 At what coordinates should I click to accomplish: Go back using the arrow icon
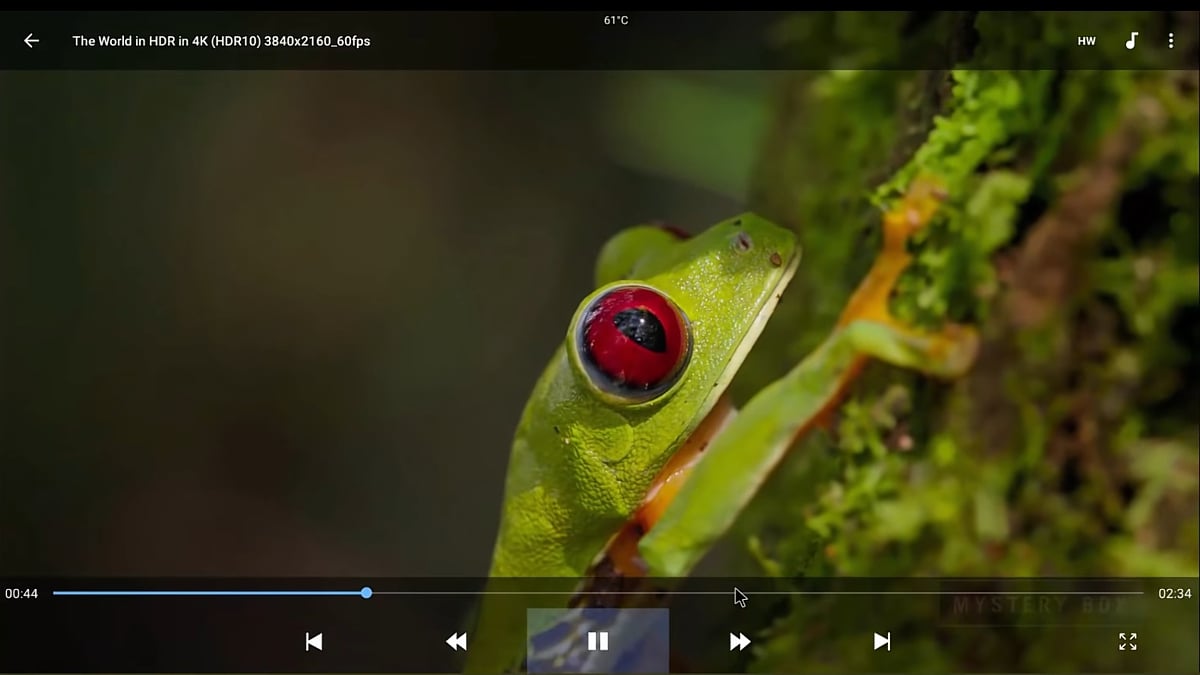point(31,41)
